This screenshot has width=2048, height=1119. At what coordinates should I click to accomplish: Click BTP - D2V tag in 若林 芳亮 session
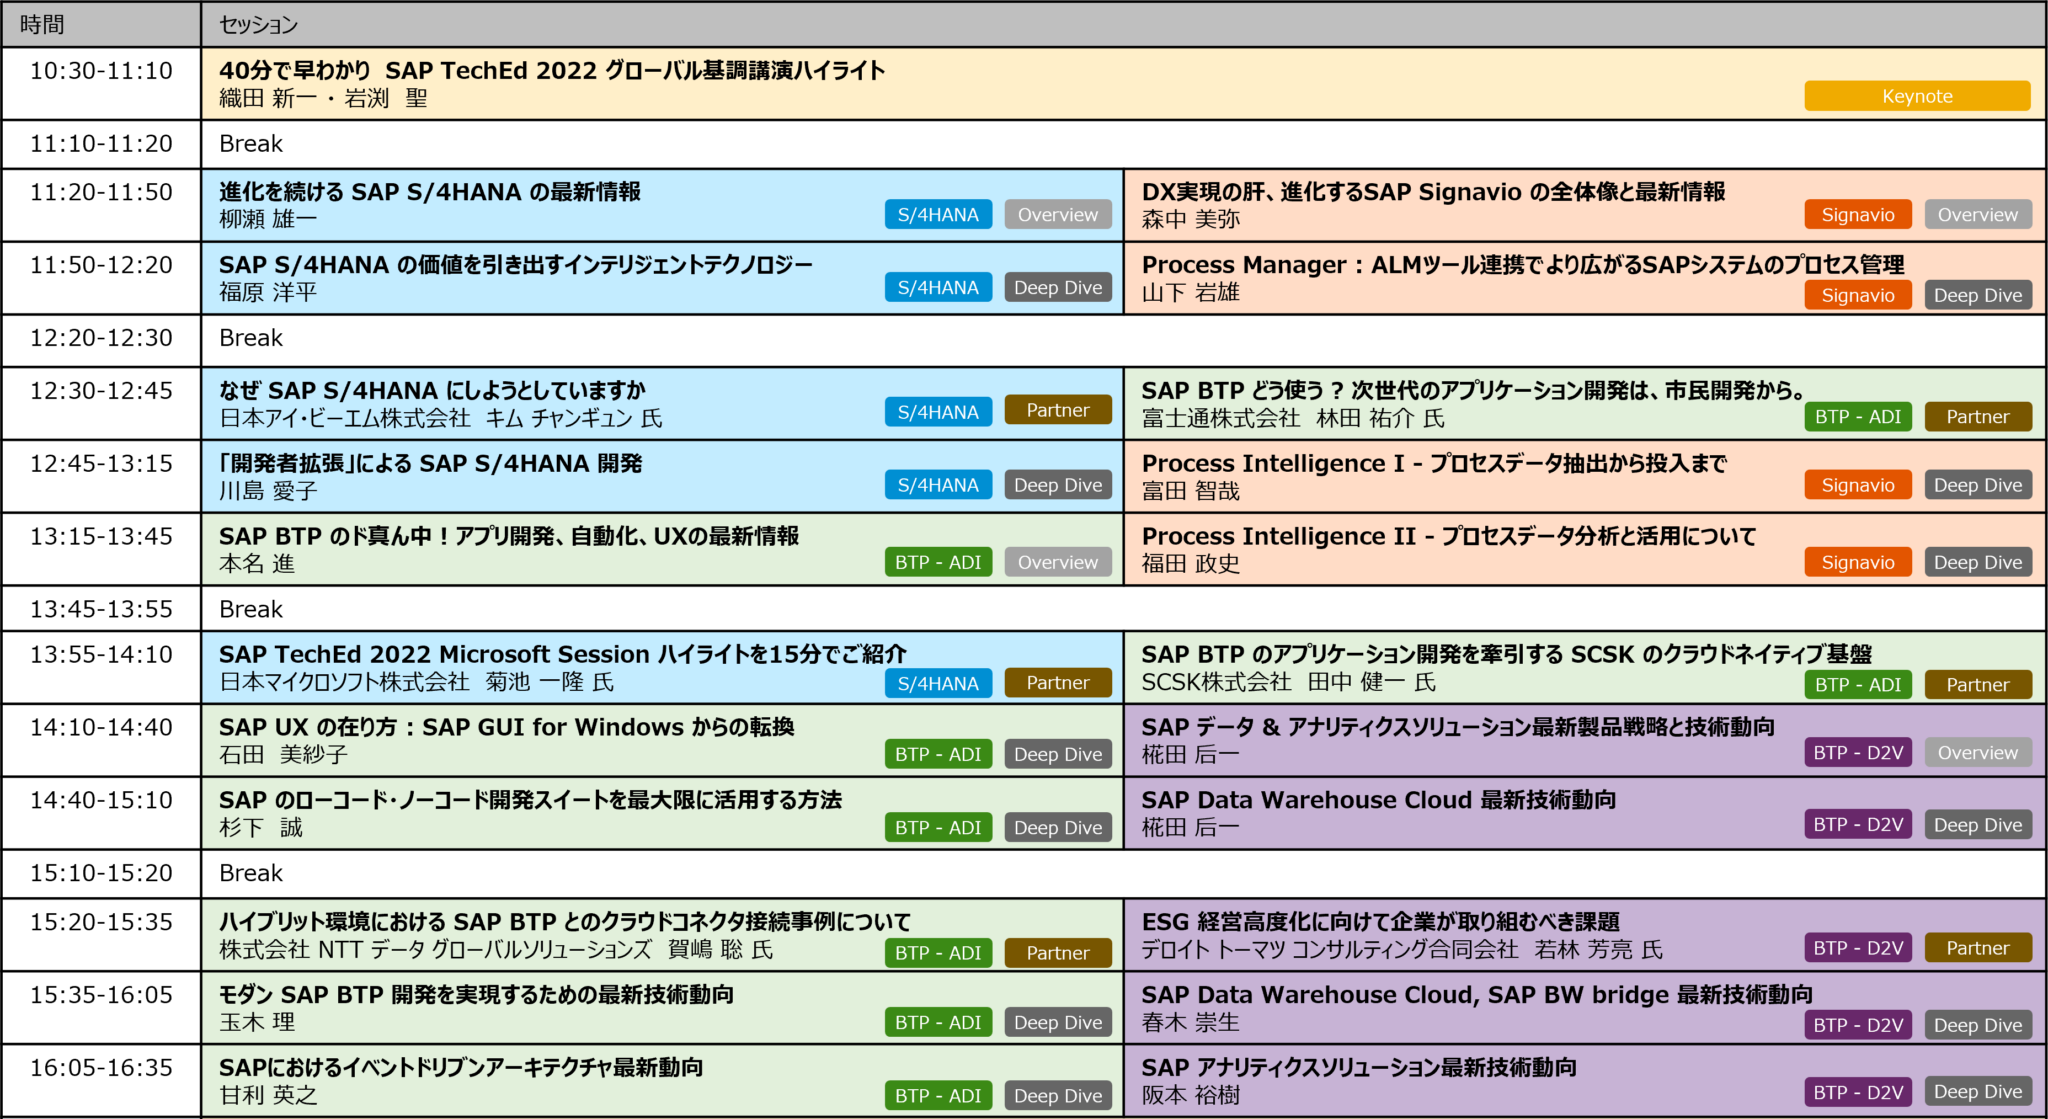point(1858,948)
